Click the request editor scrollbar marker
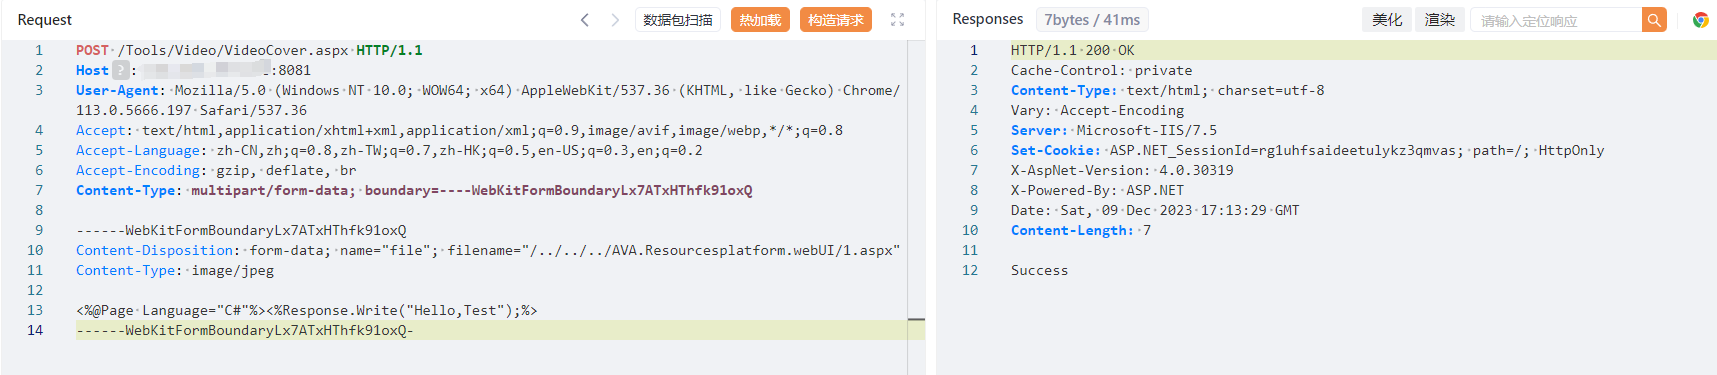This screenshot has height=375, width=1717. pyautogui.click(x=916, y=319)
